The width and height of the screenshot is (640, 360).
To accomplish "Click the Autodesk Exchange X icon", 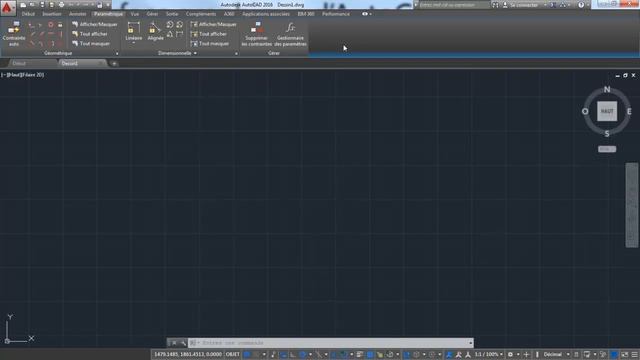I will coord(553,5).
